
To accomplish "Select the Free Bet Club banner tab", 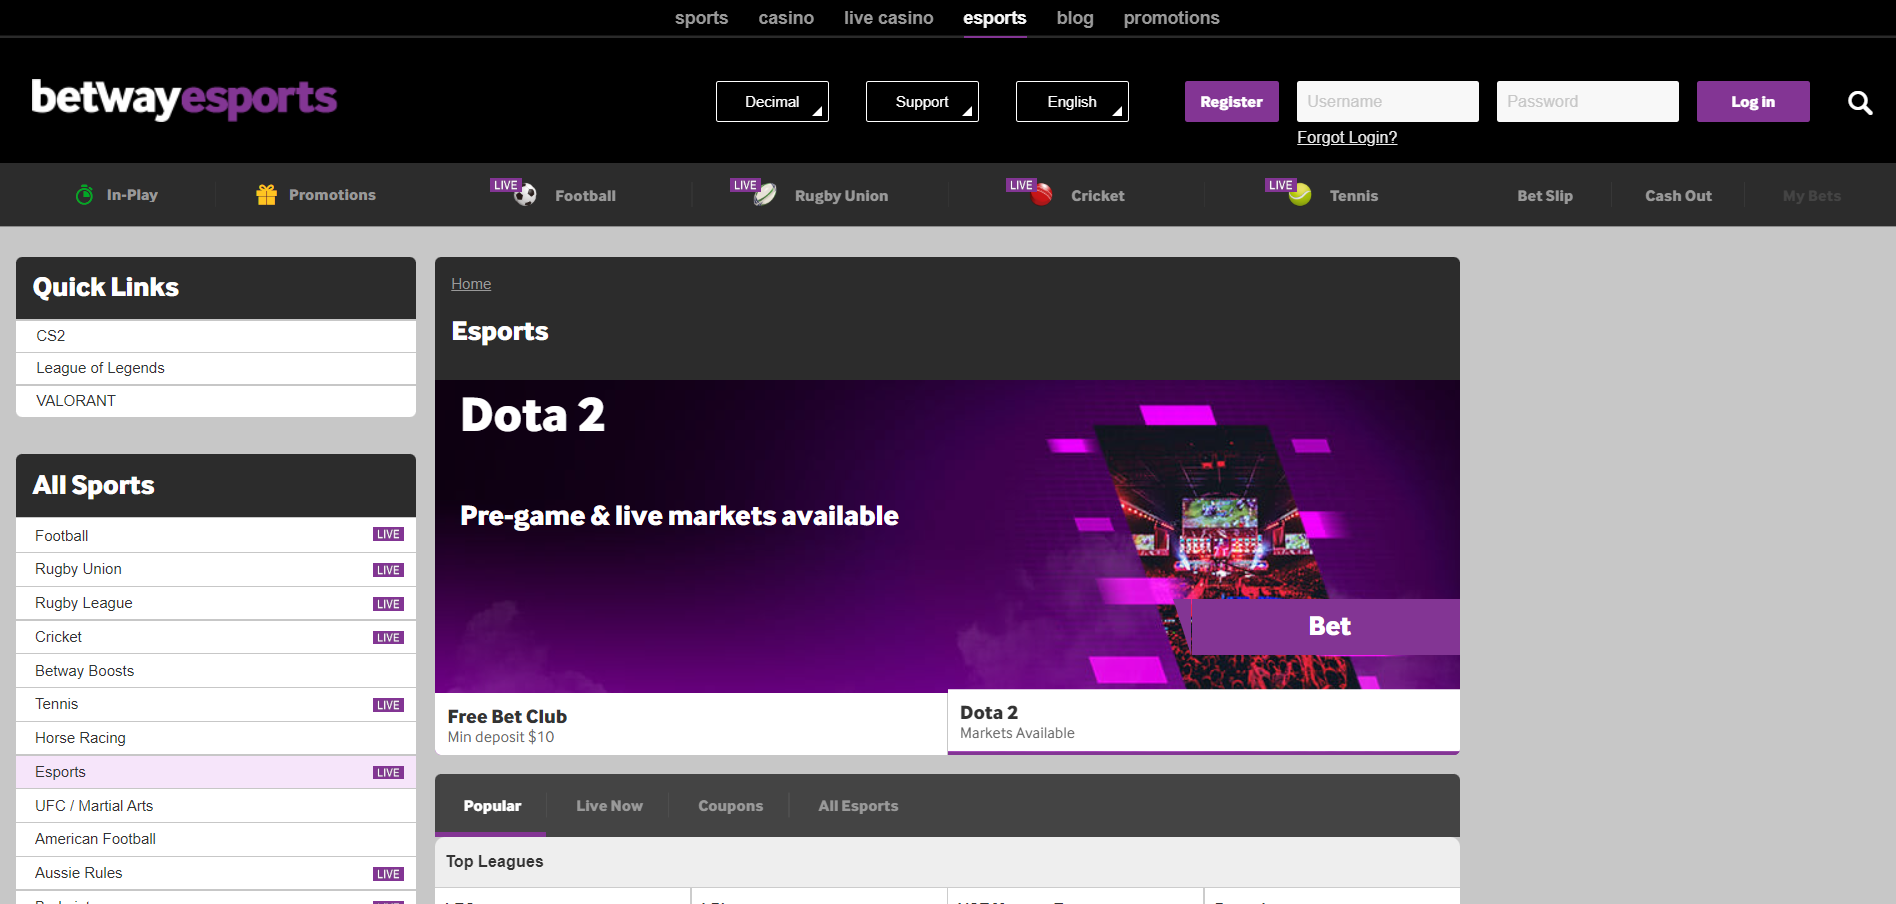I will (x=691, y=725).
